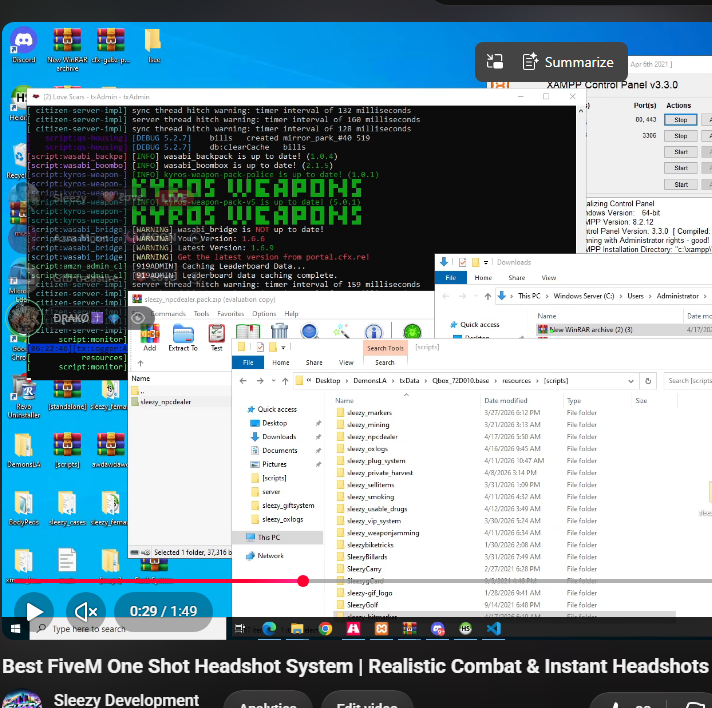Click the up-one-level arrow in WinRAR
Viewport: 712px width, 708px height.
click(x=140, y=363)
